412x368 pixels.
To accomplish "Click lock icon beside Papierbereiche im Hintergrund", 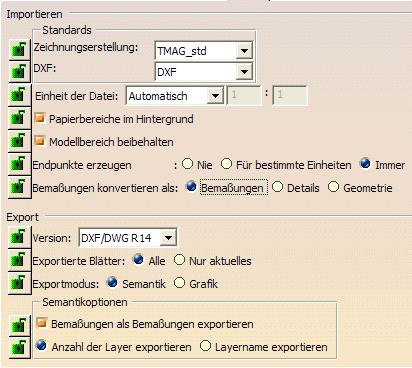I will coord(19,118).
